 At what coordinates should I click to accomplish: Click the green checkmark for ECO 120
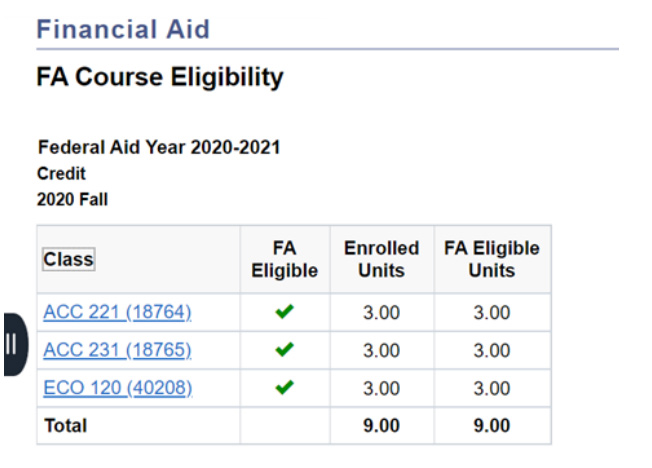coord(285,387)
